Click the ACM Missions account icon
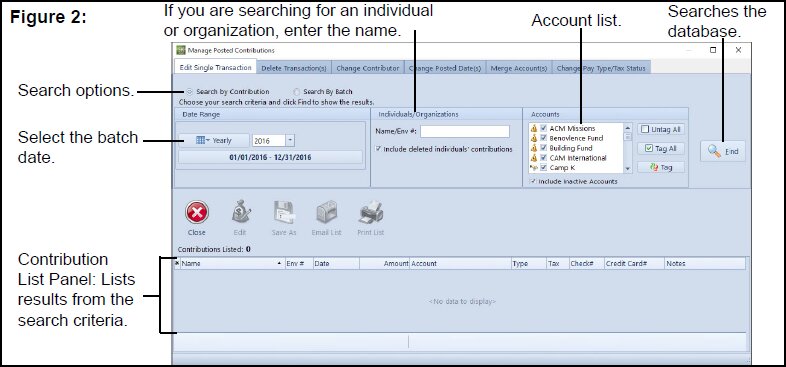Image resolution: width=786 pixels, height=367 pixels. (534, 128)
